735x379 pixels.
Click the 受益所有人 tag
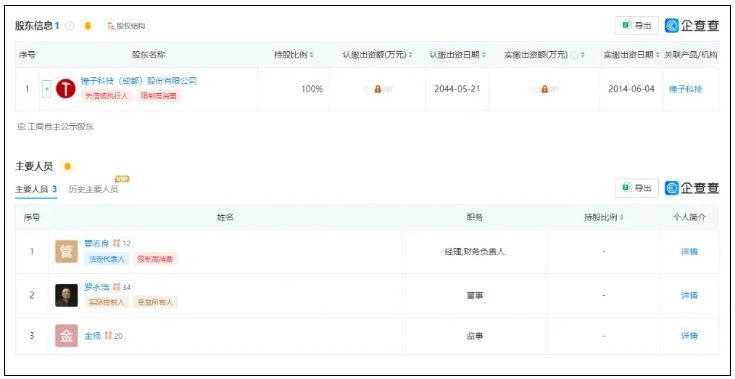[155, 302]
